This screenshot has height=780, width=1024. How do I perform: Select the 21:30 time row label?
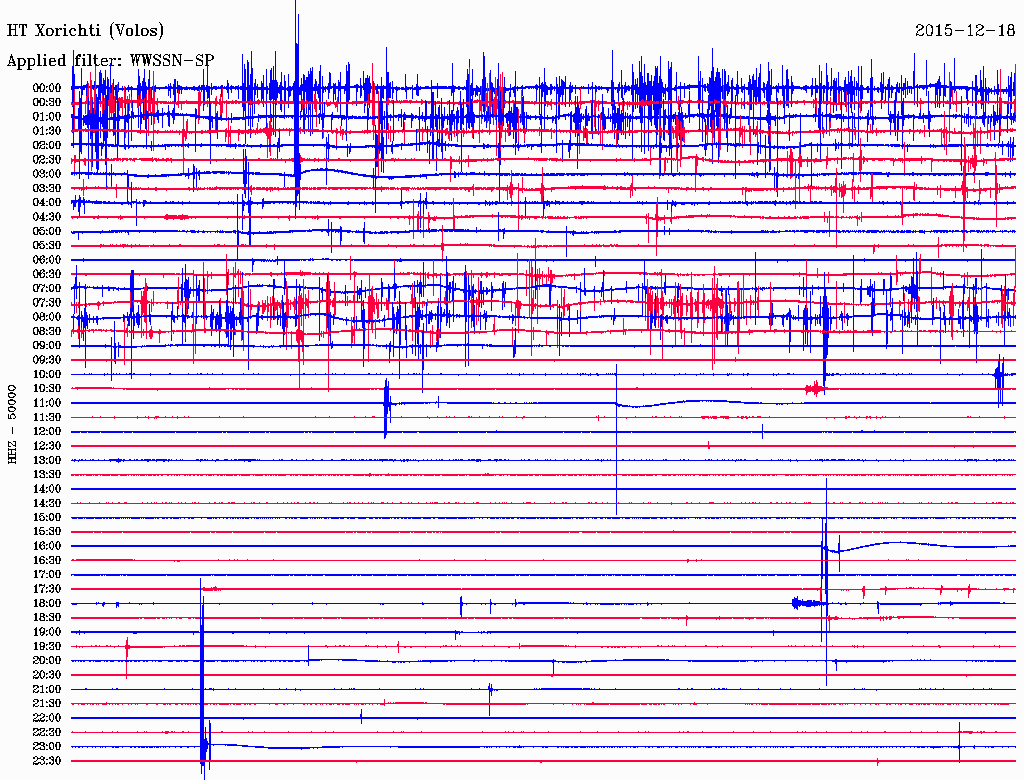click(x=47, y=704)
